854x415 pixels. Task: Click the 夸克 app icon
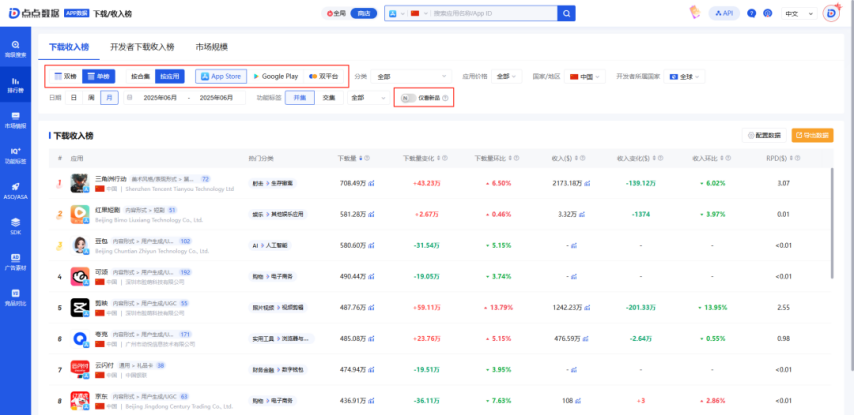pos(80,339)
